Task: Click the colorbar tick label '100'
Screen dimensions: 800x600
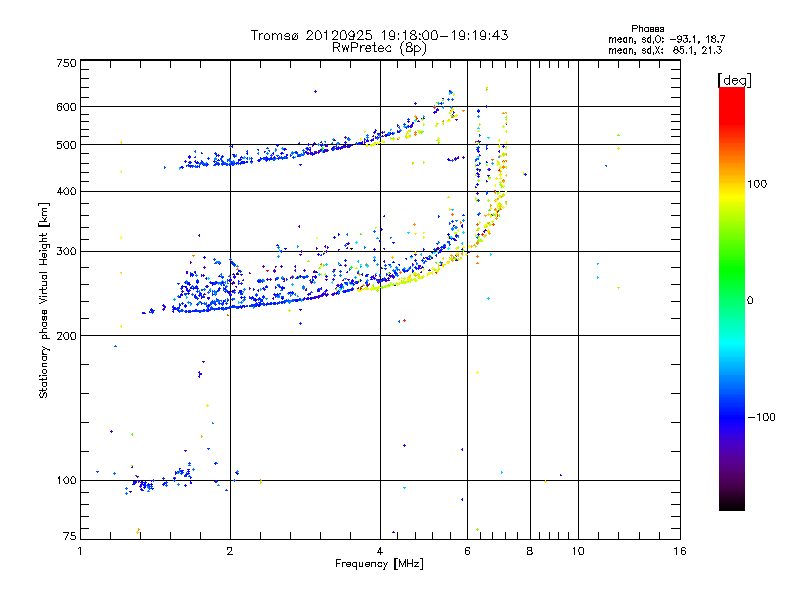Action: tap(757, 184)
